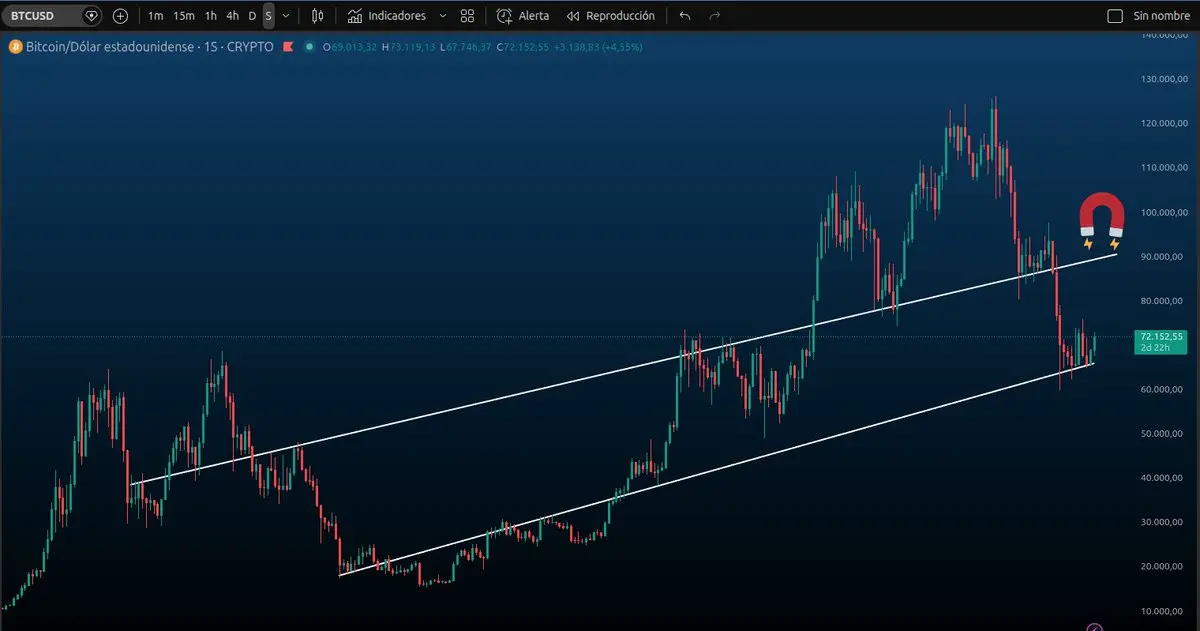Switch to the 4h timeframe
This screenshot has width=1200, height=631.
tap(232, 16)
